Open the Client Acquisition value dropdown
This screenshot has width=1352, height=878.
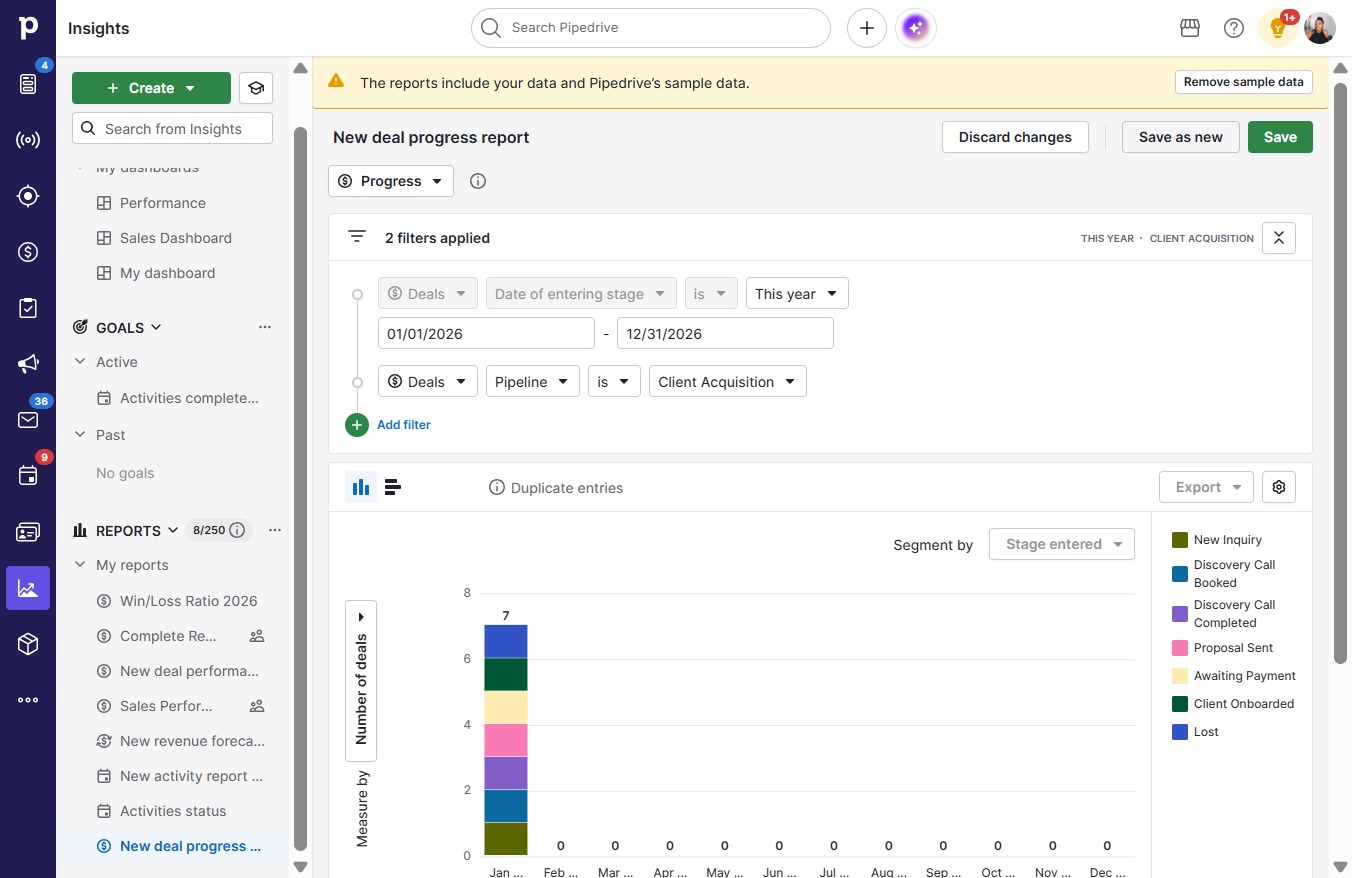727,382
